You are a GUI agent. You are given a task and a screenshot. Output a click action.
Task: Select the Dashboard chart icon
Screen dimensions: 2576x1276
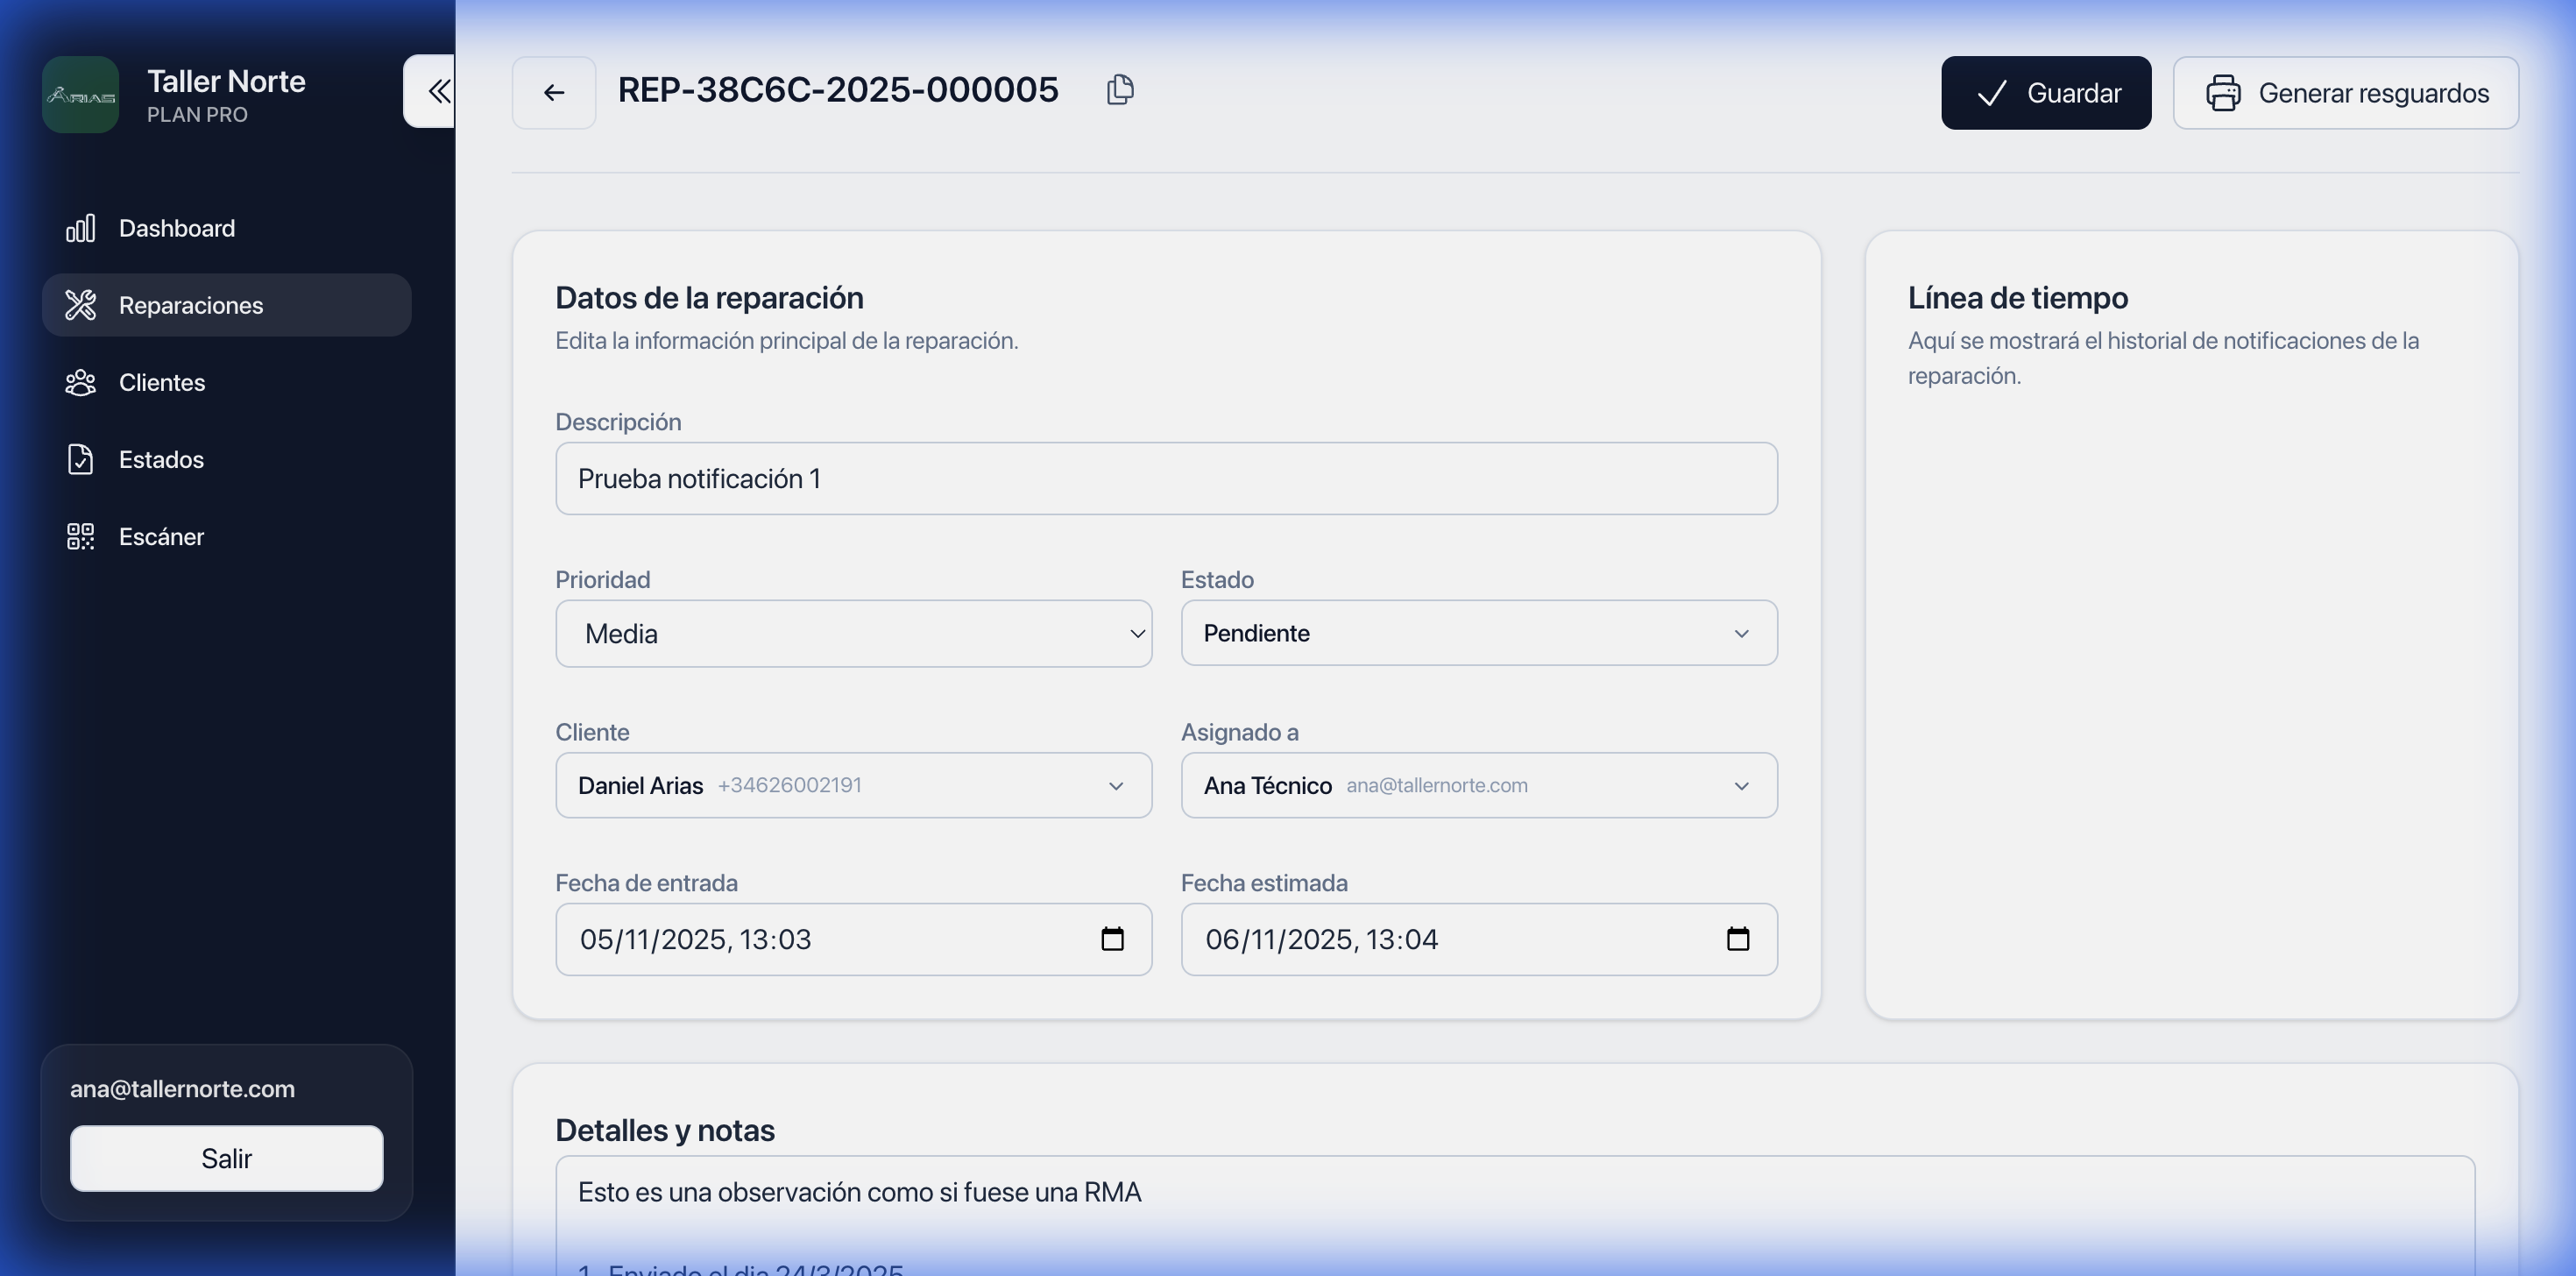tap(81, 227)
